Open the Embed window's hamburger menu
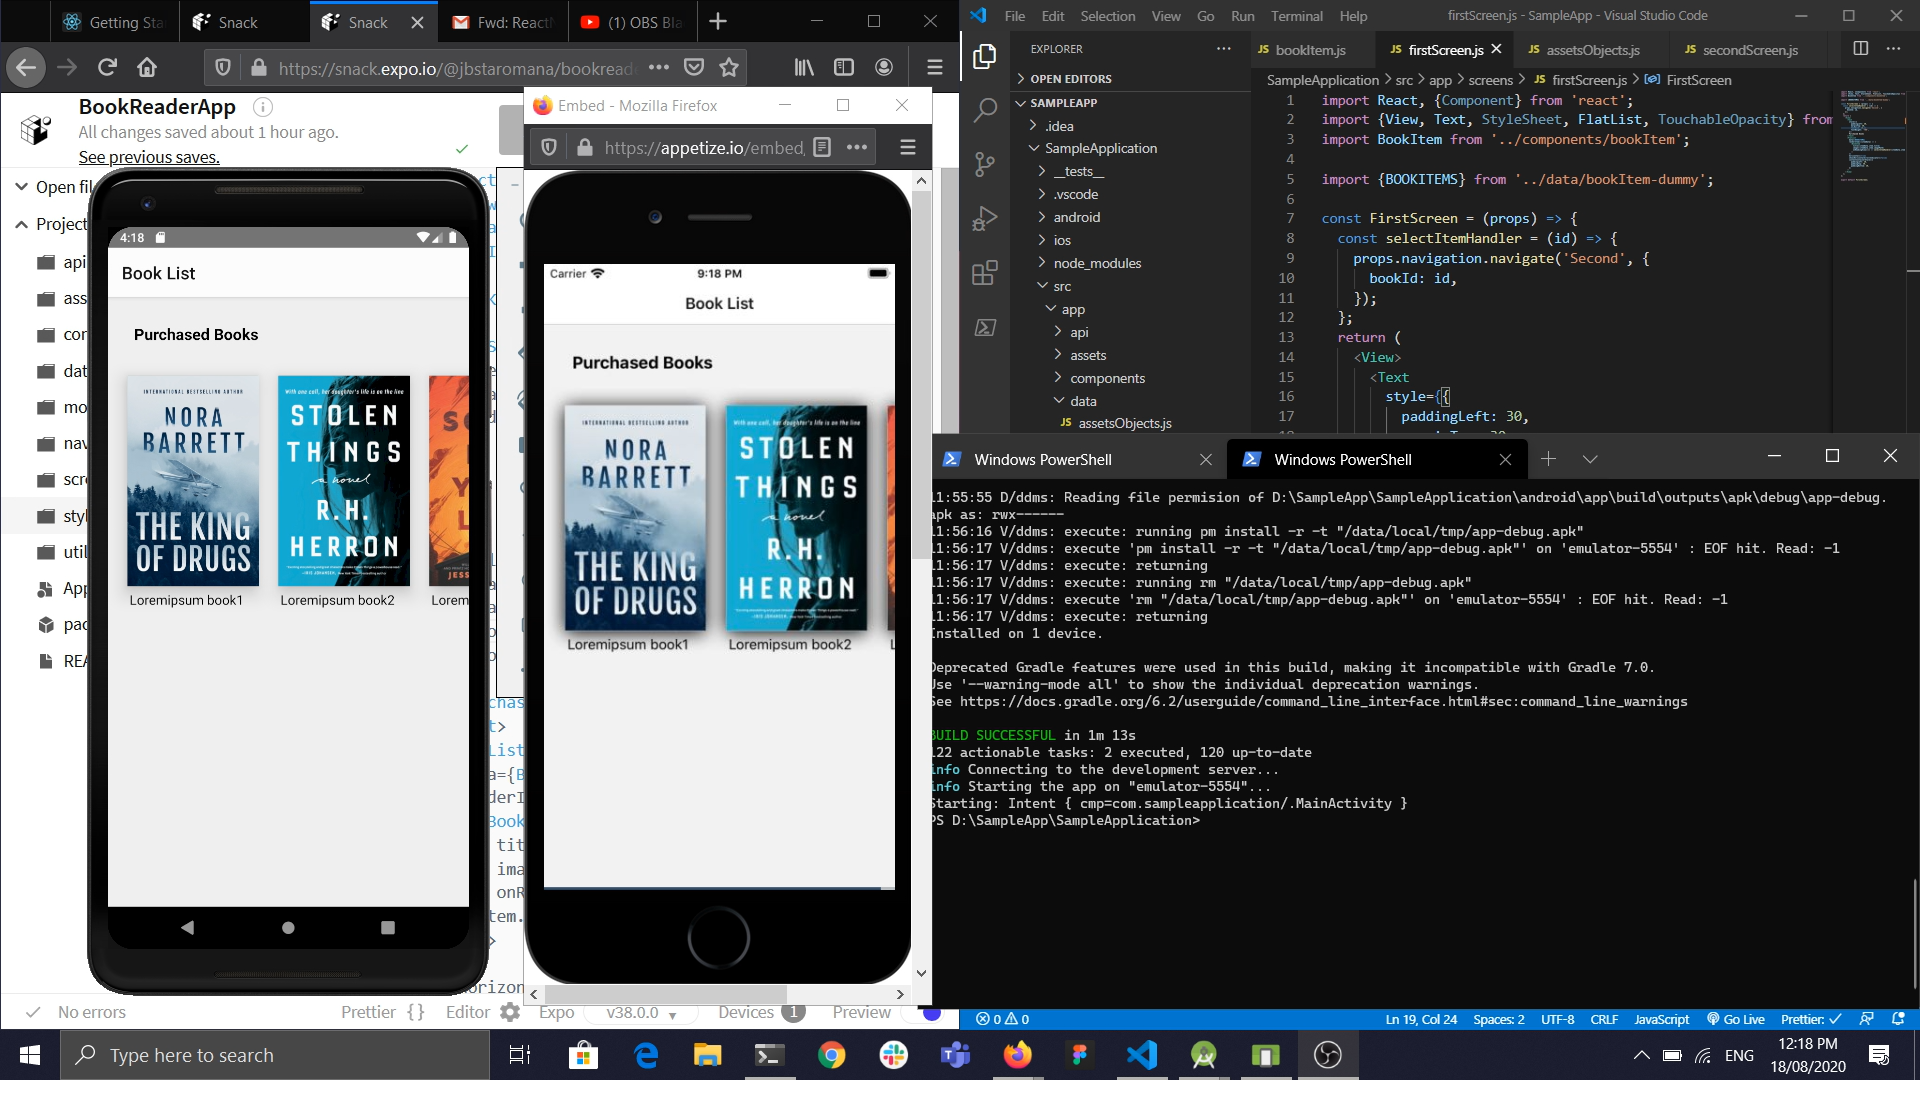Image resolution: width=1920 pixels, height=1108 pixels. point(908,147)
